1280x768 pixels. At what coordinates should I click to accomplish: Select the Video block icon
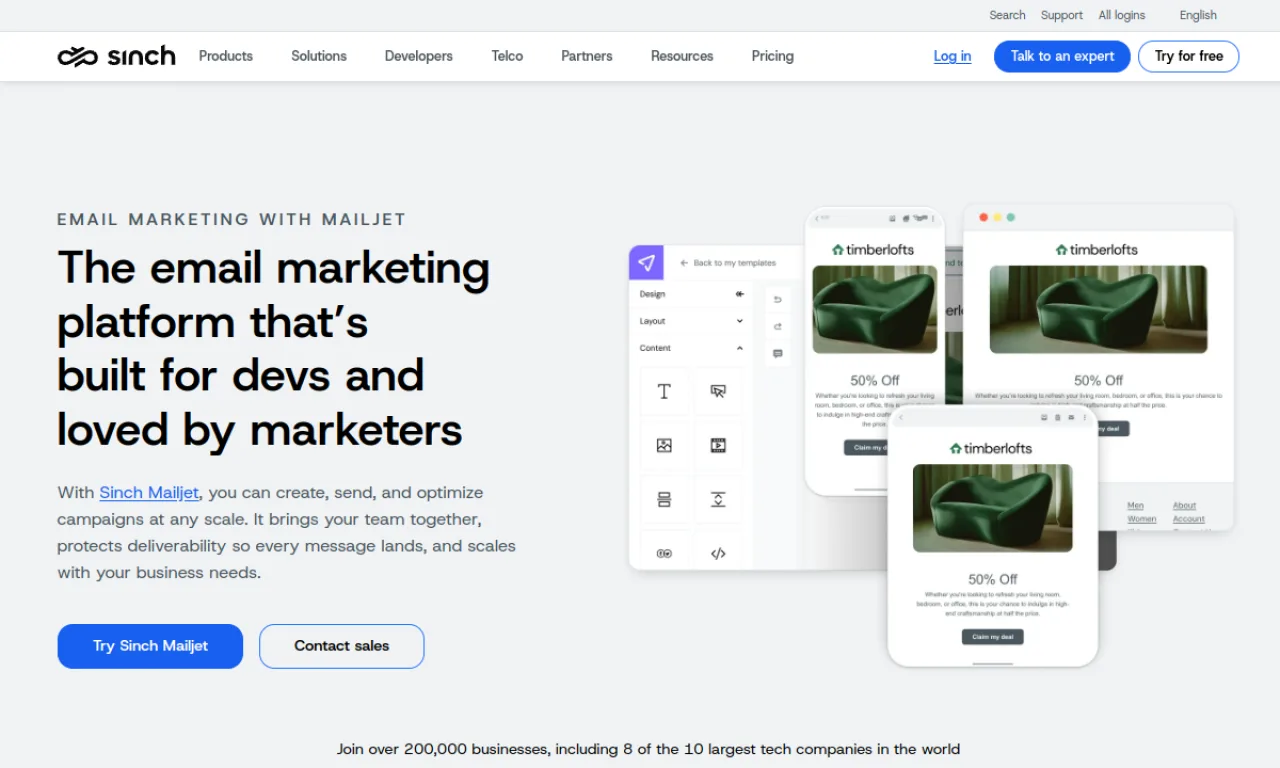(x=718, y=445)
